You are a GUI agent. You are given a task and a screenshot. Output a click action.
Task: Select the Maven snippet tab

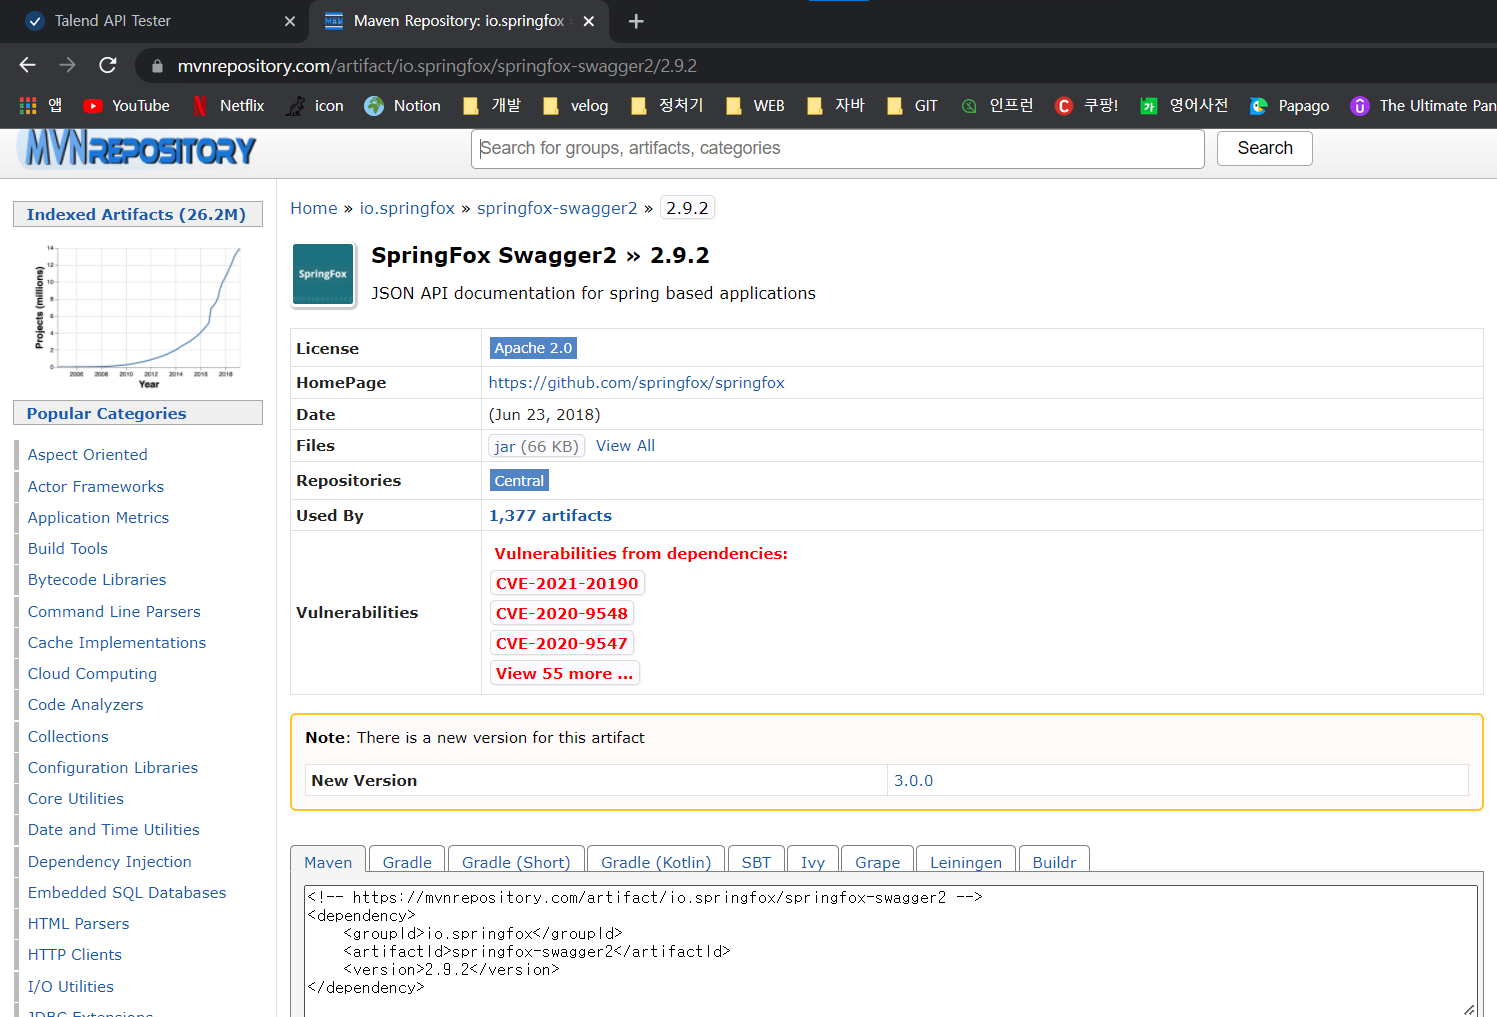[x=328, y=862]
